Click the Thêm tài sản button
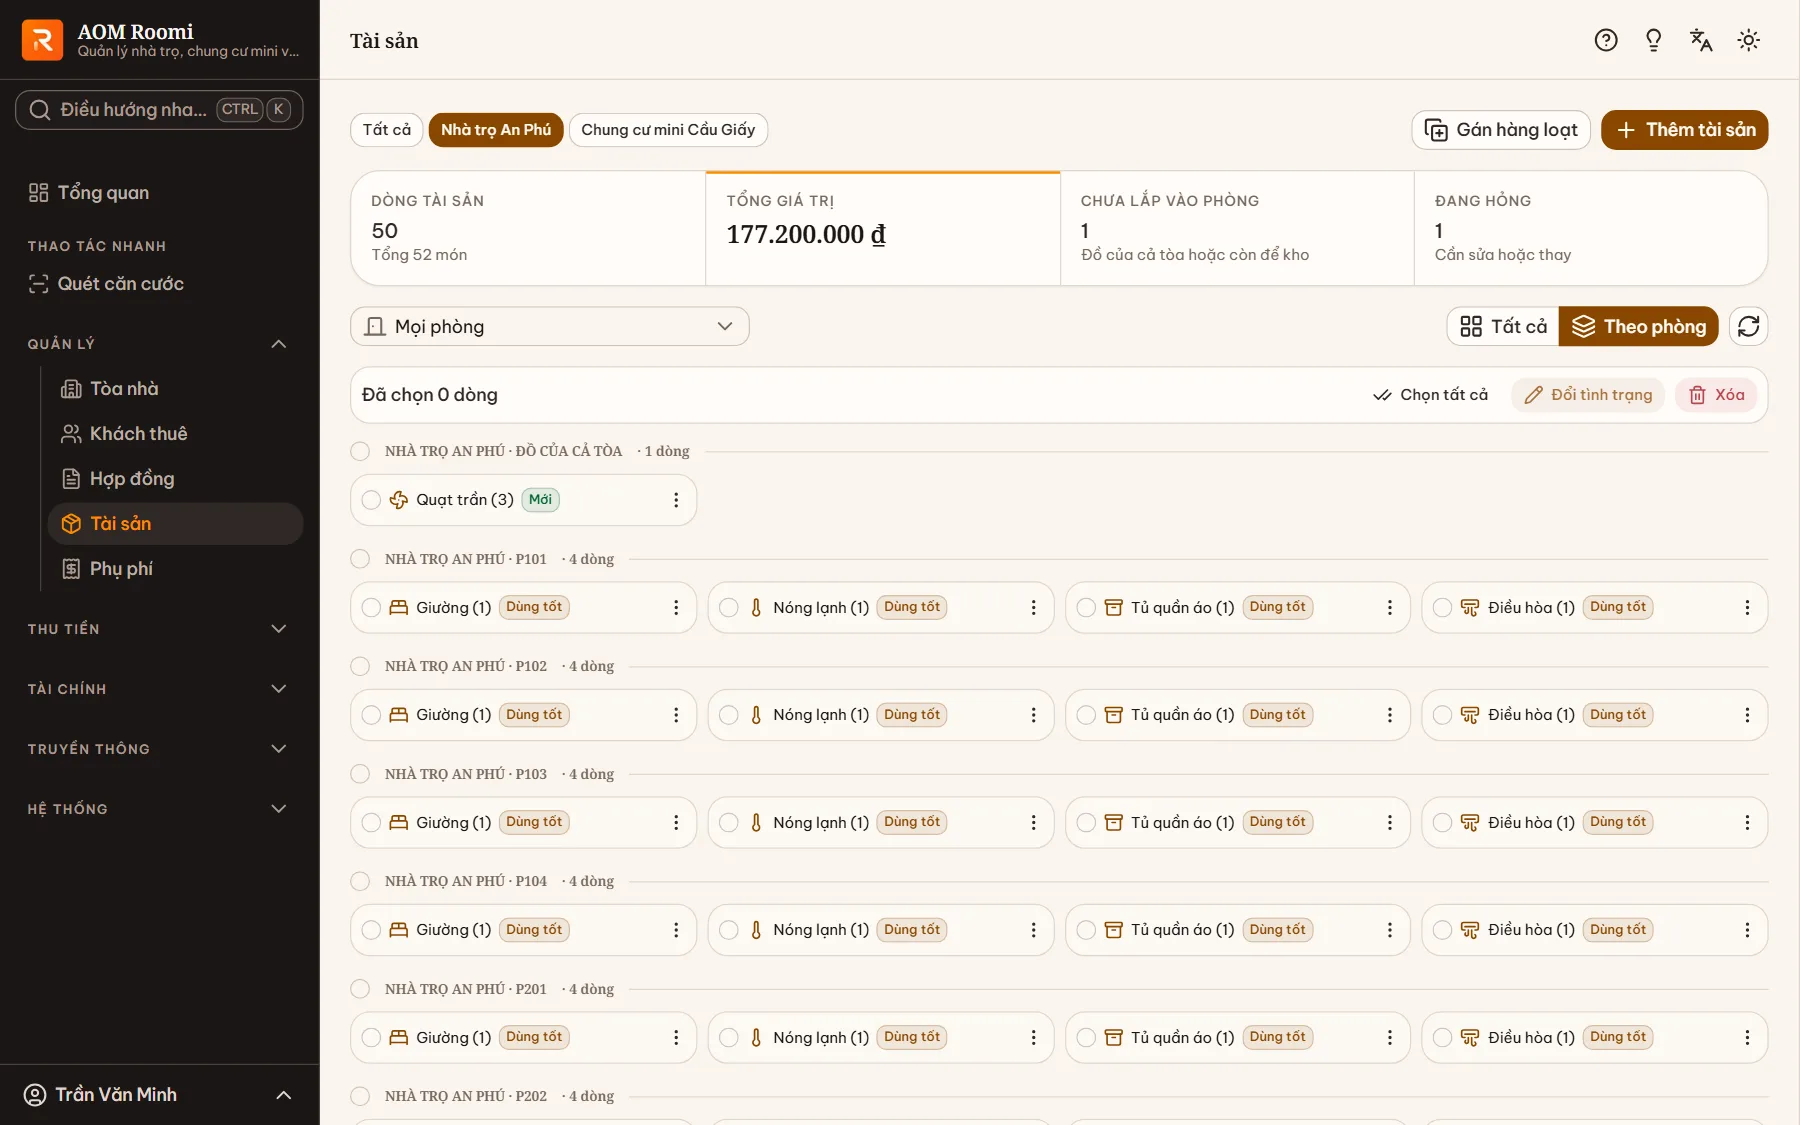Screen dimensions: 1800x1125 [1685, 130]
